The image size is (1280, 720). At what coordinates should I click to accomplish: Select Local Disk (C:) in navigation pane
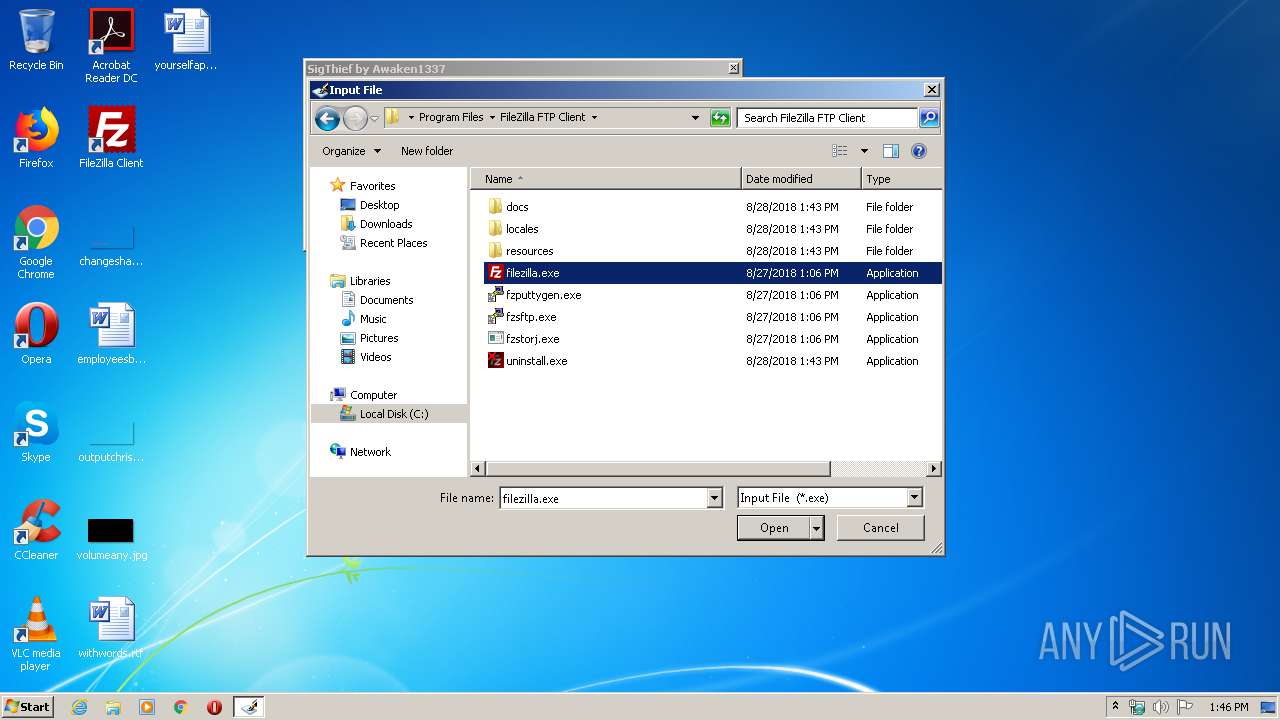point(388,414)
